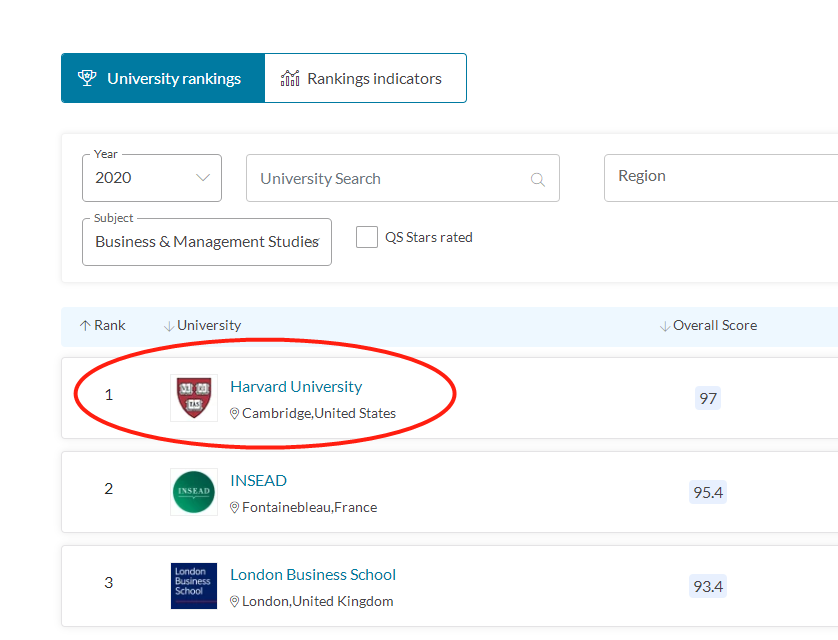
Task: Click the London Business School logo
Action: pyautogui.click(x=194, y=586)
